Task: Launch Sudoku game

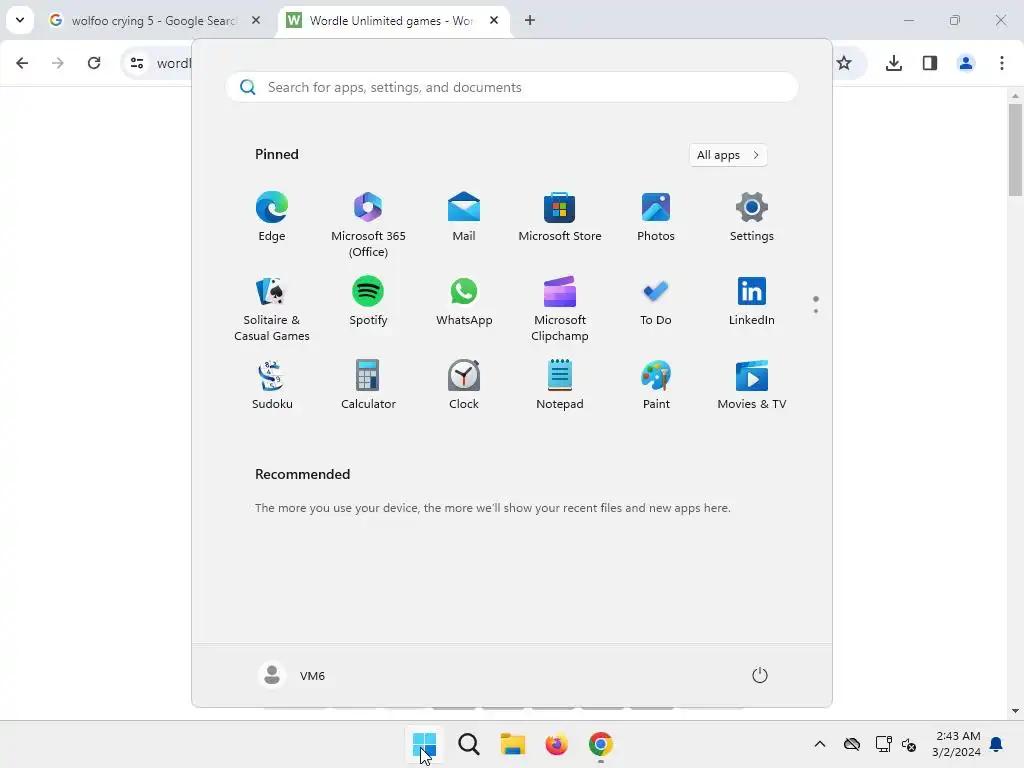Action: [272, 385]
